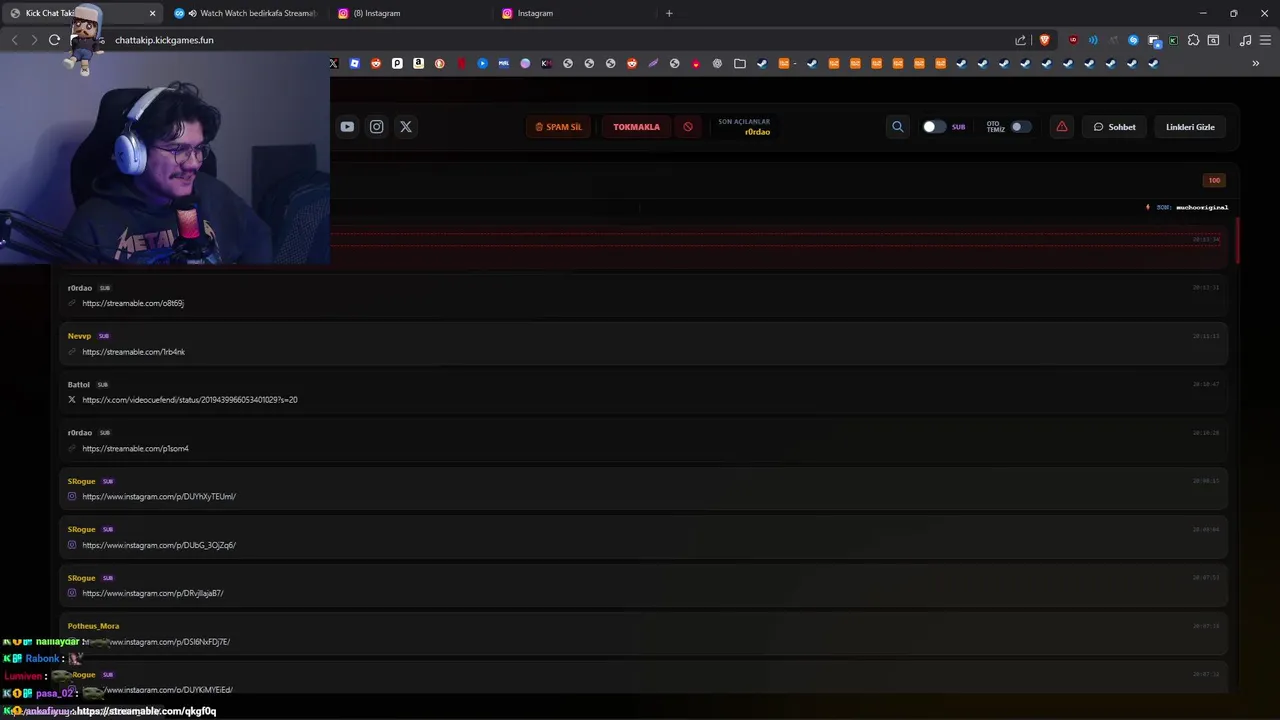Click the 100 counter badge
The width and height of the screenshot is (1280, 720).
tap(1214, 180)
